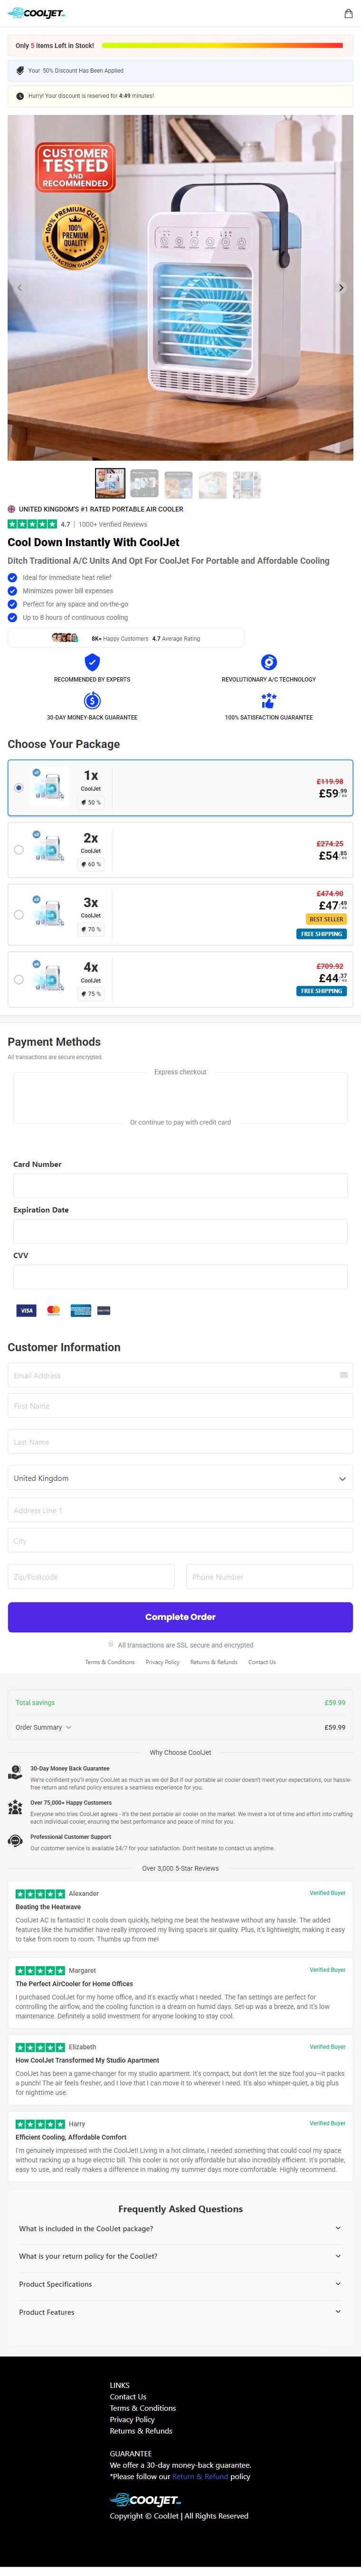Open the shopping bag cart icon
The width and height of the screenshot is (361, 2576).
[x=347, y=14]
